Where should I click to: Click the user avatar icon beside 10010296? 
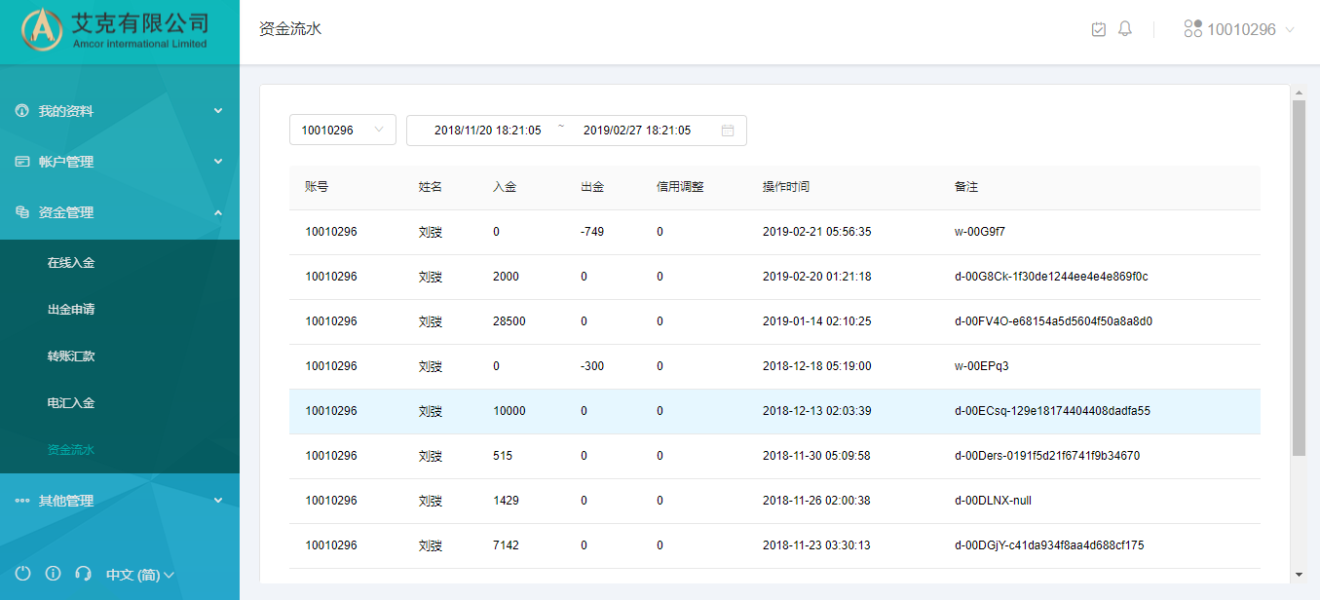[x=1192, y=29]
